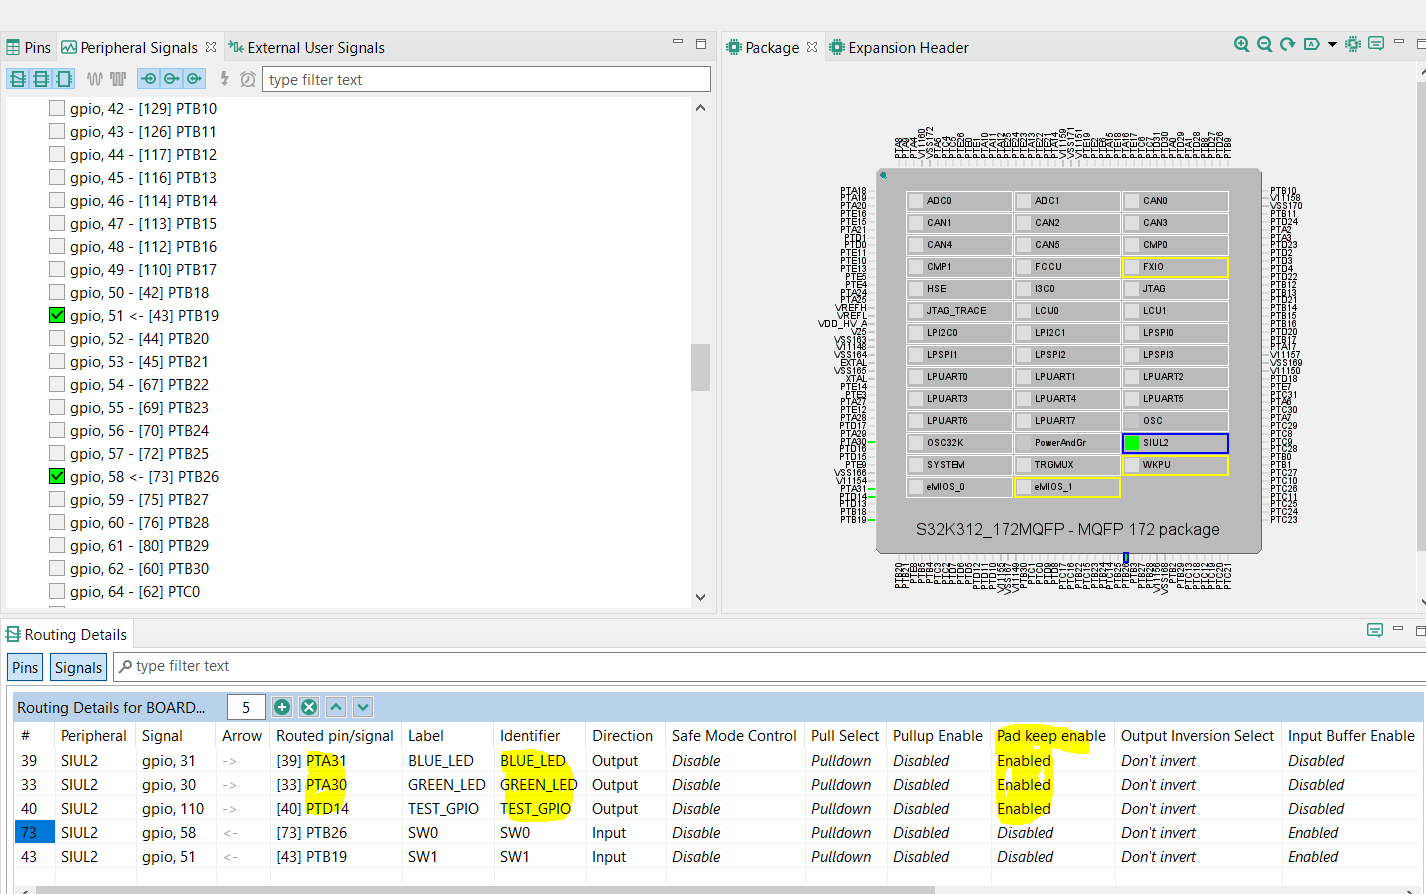Toggle pin labels on the package view
The image size is (1426, 894).
(1311, 44)
